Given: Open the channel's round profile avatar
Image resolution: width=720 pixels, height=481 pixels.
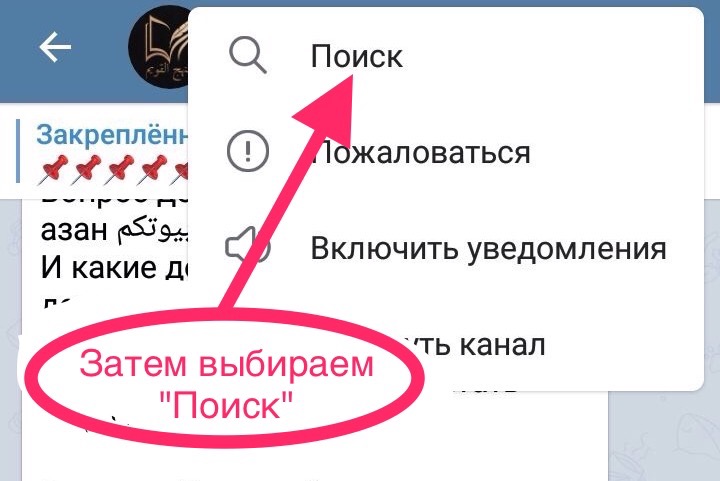Looking at the screenshot, I should point(159,48).
